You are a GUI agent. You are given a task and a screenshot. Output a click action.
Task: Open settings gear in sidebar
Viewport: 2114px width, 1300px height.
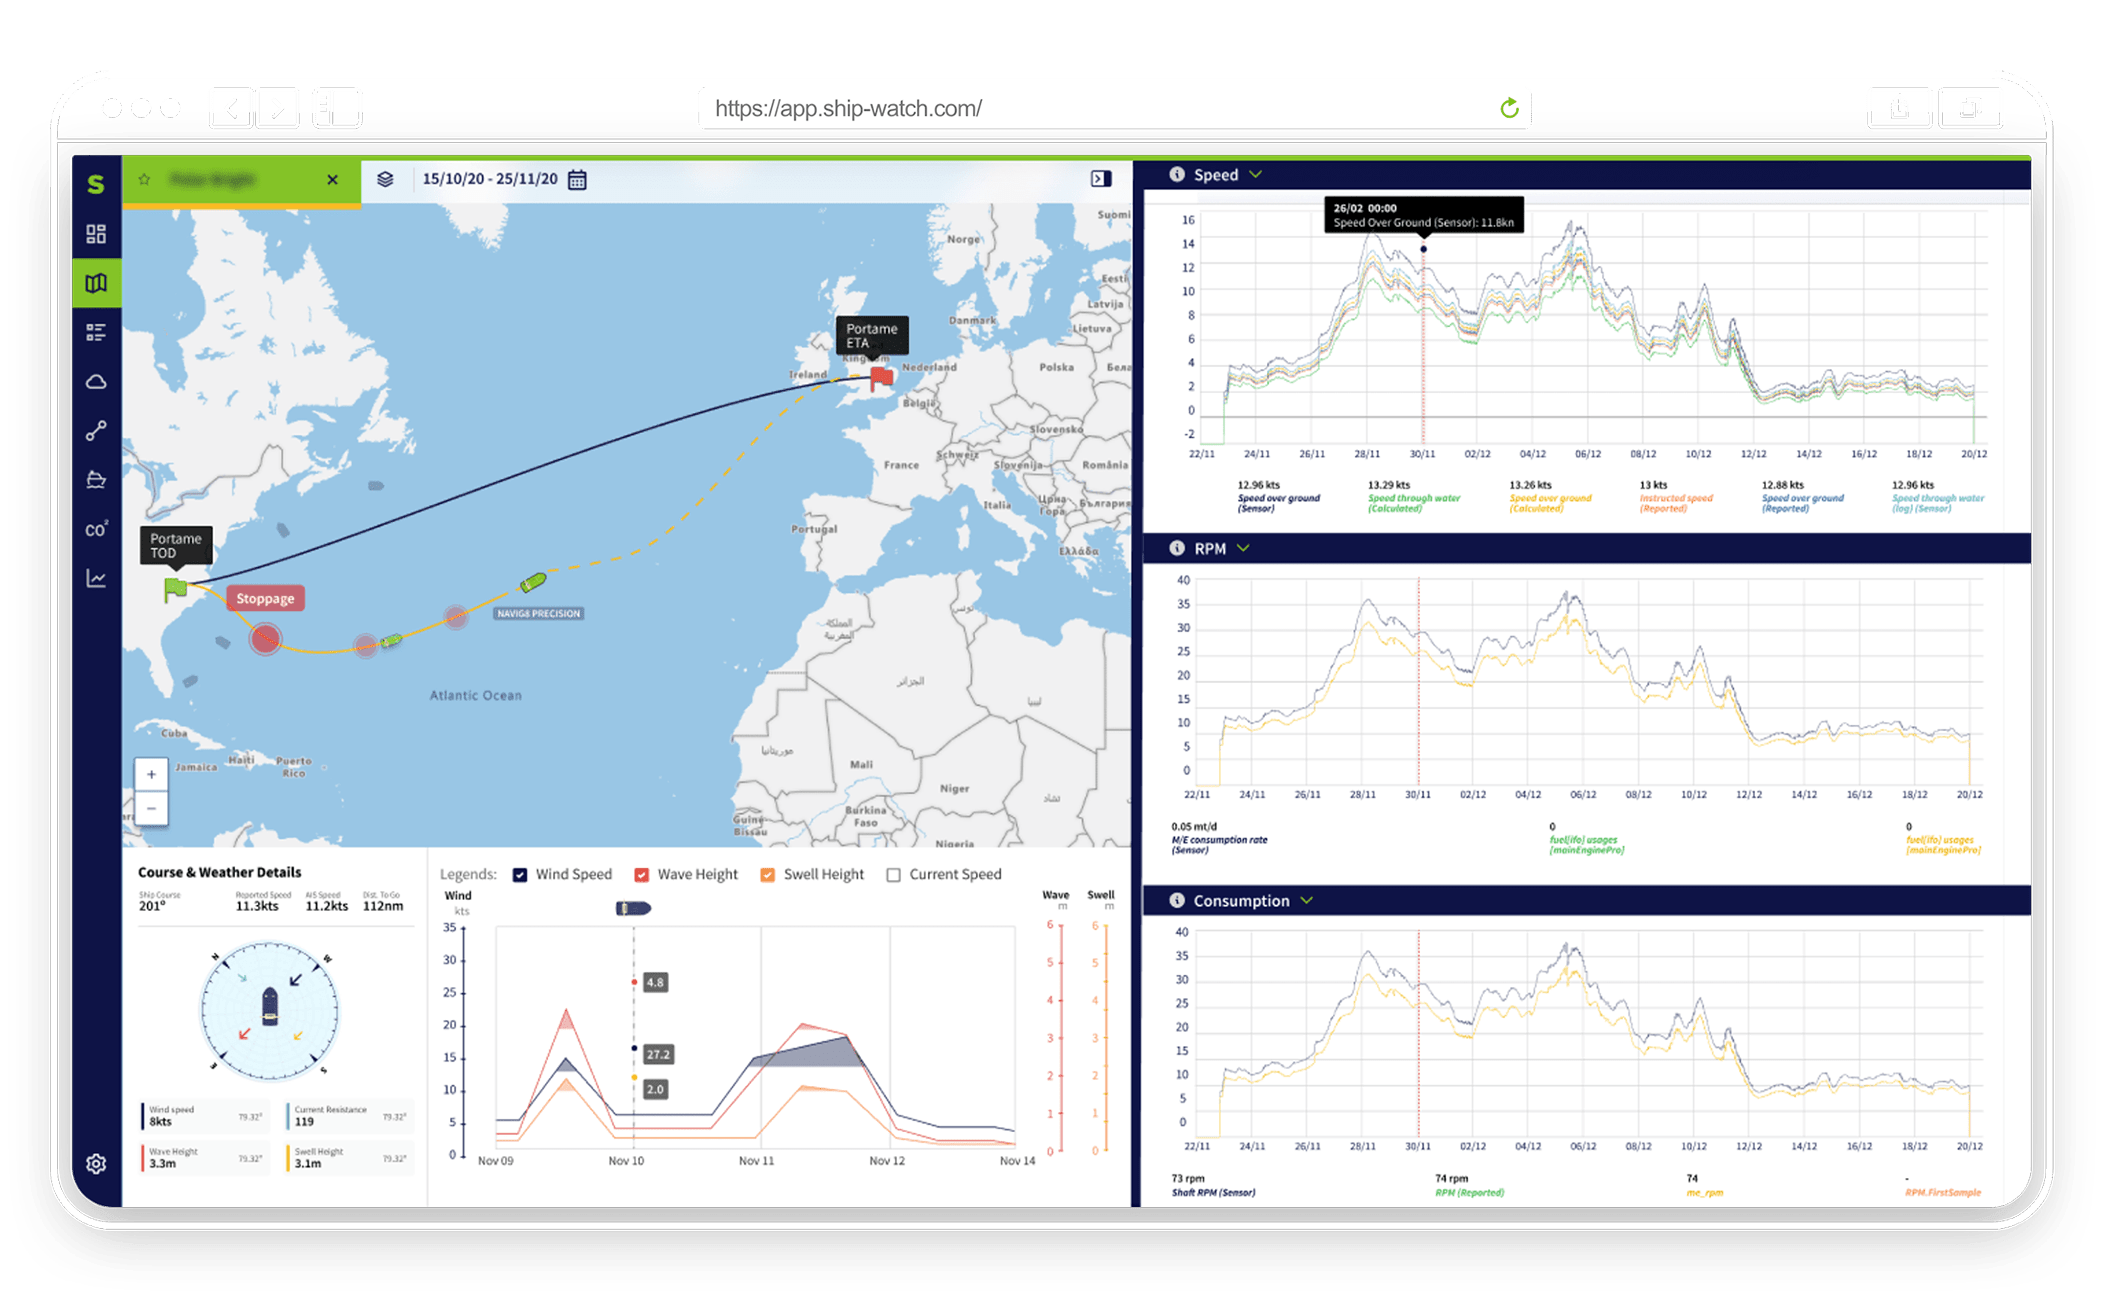click(x=96, y=1164)
